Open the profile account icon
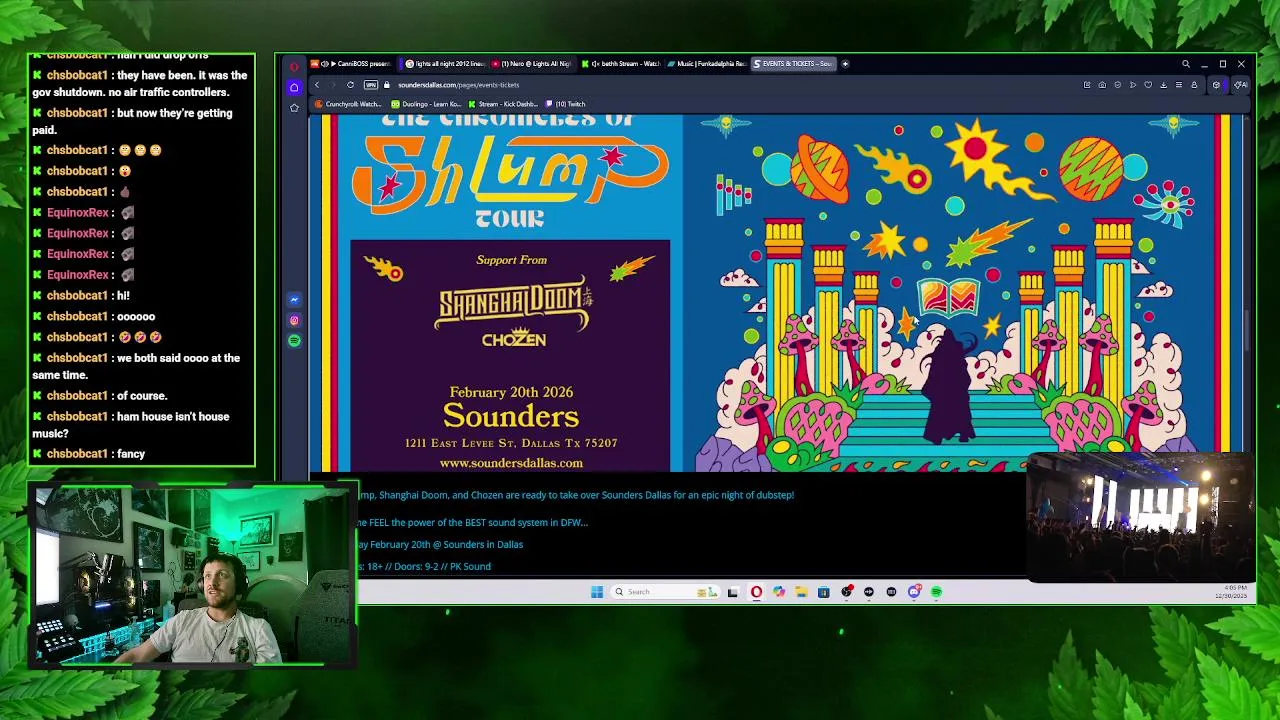This screenshot has height=720, width=1280. click(1194, 85)
